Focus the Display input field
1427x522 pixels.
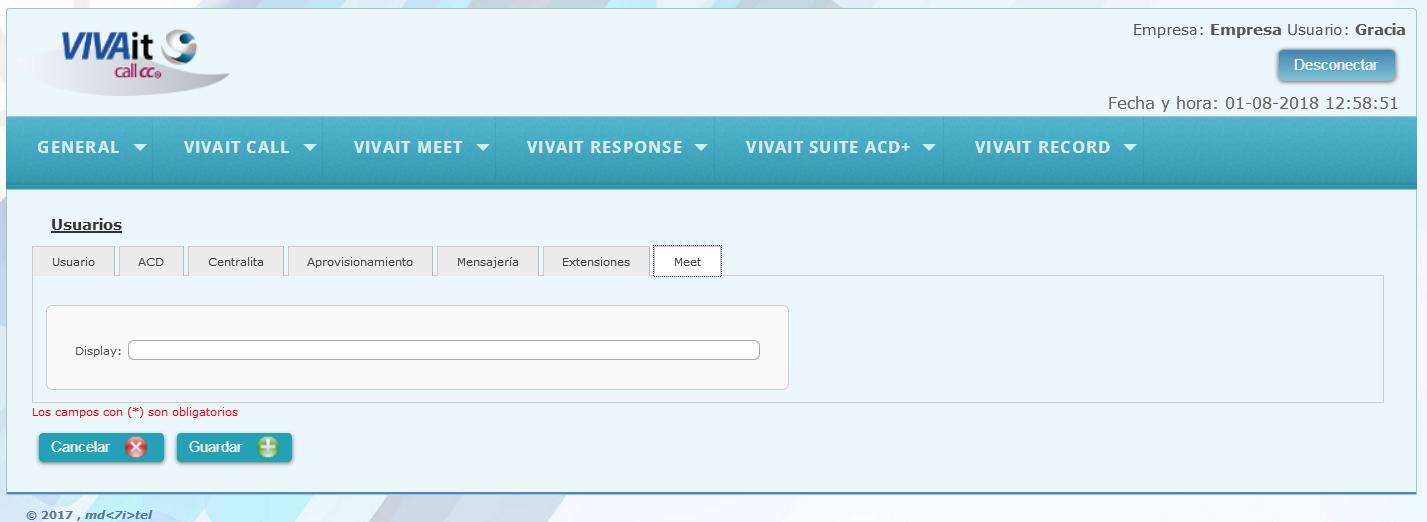(x=444, y=350)
